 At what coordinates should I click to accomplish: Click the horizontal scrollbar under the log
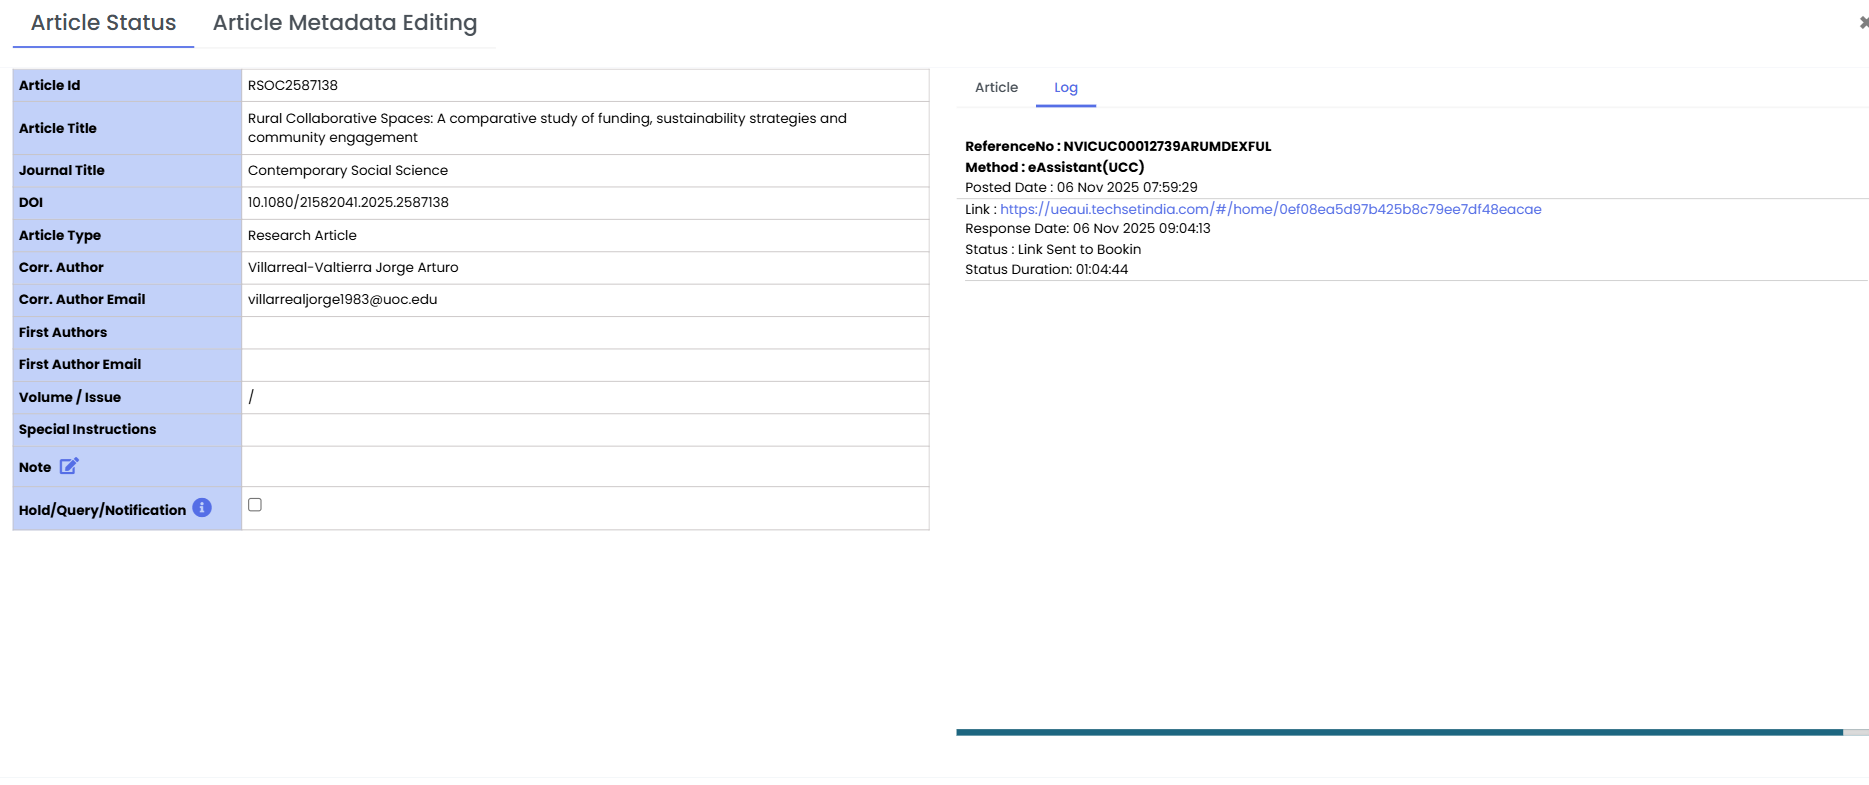click(x=1398, y=732)
